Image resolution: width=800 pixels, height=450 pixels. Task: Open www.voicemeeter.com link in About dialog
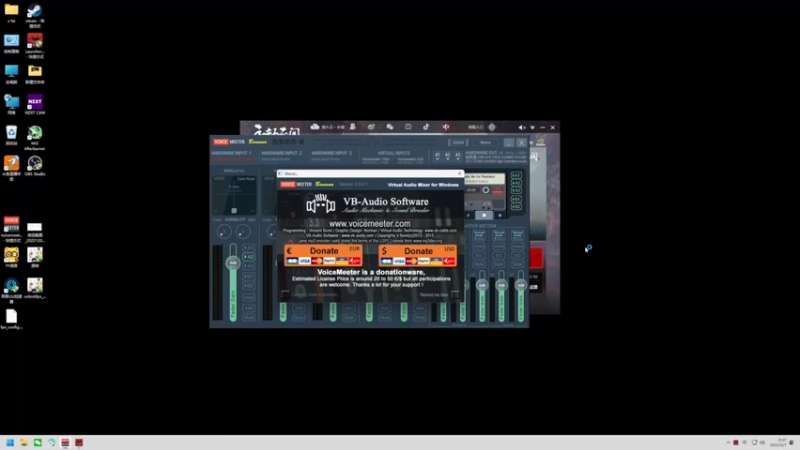tap(369, 223)
